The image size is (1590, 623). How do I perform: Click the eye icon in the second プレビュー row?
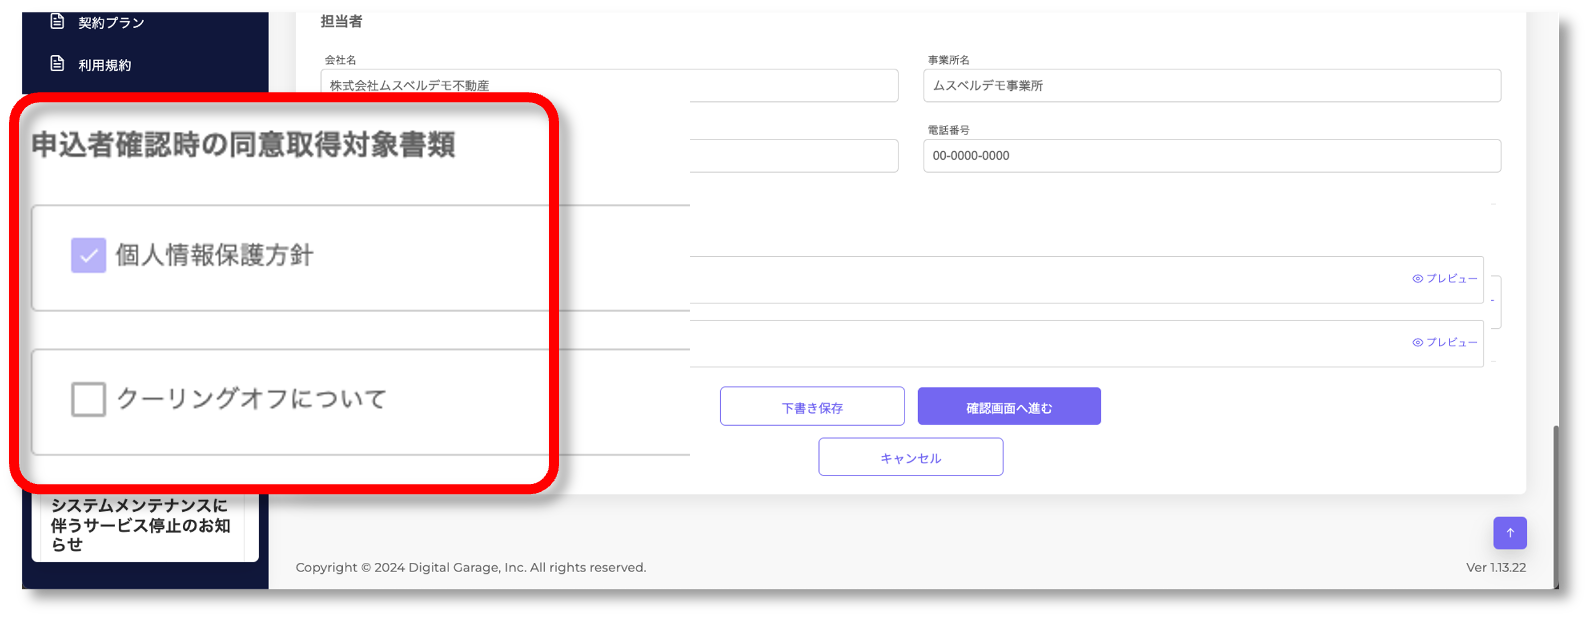click(x=1417, y=342)
